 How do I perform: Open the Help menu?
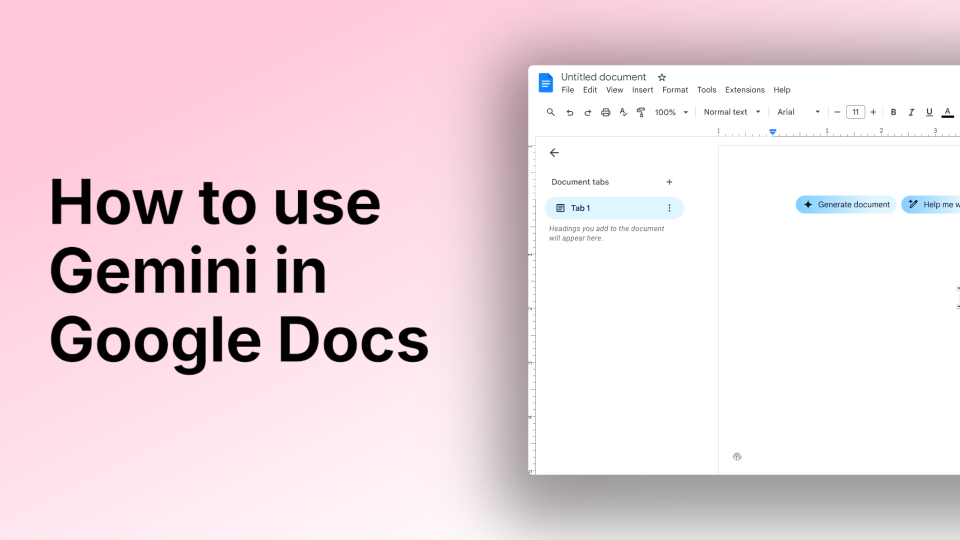pos(782,90)
